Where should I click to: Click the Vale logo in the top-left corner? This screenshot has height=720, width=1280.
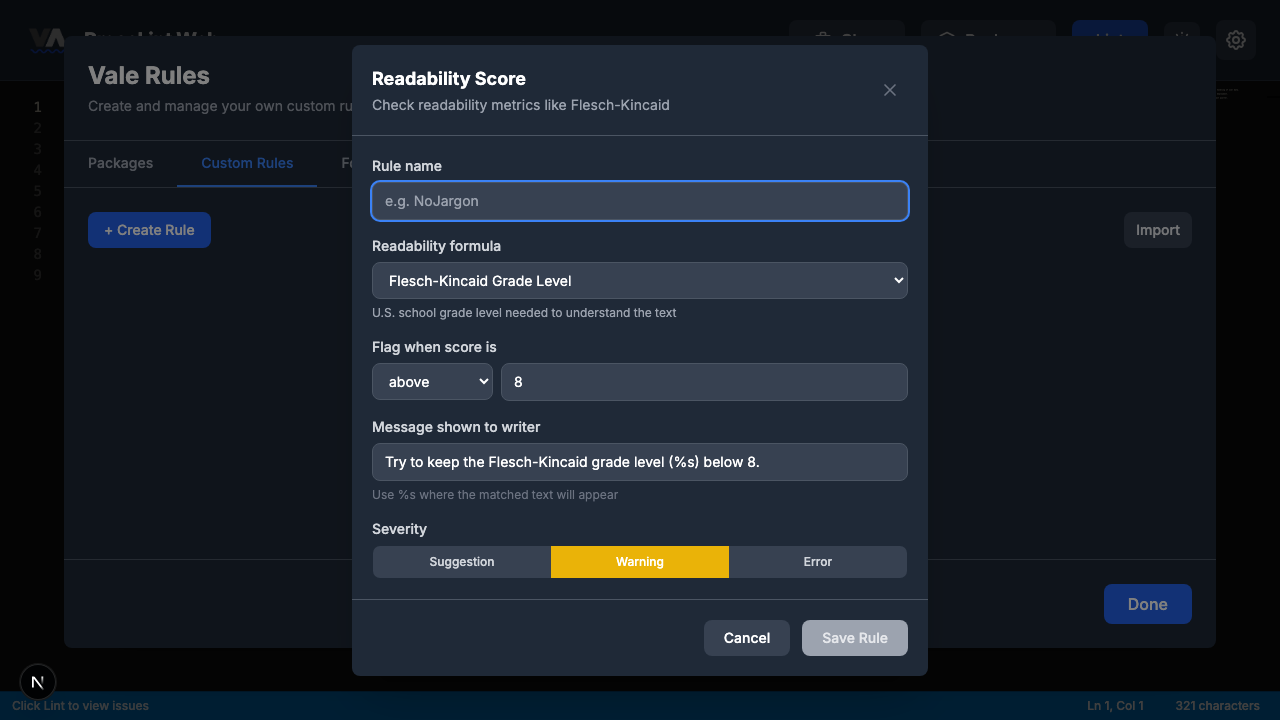[45, 40]
